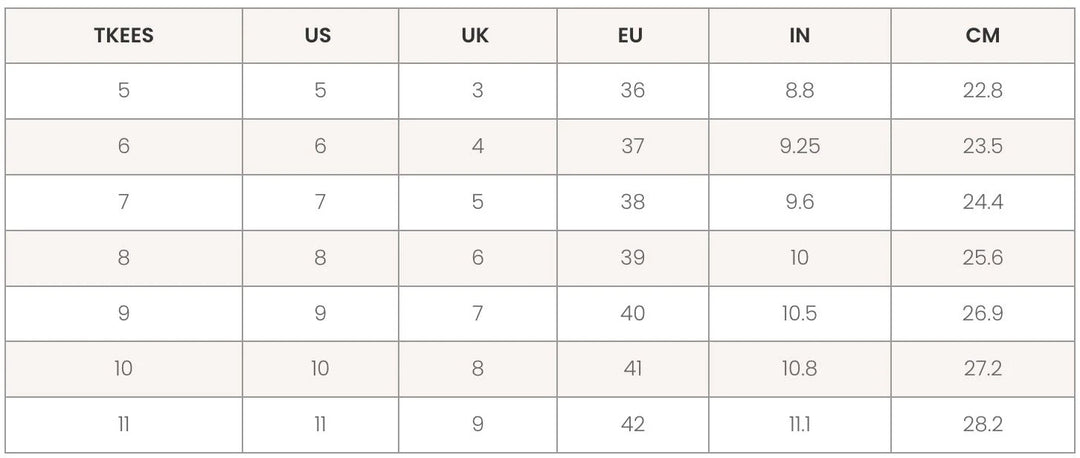Click the 10.5 inch cell
This screenshot has height=458, width=1080.
(799, 314)
